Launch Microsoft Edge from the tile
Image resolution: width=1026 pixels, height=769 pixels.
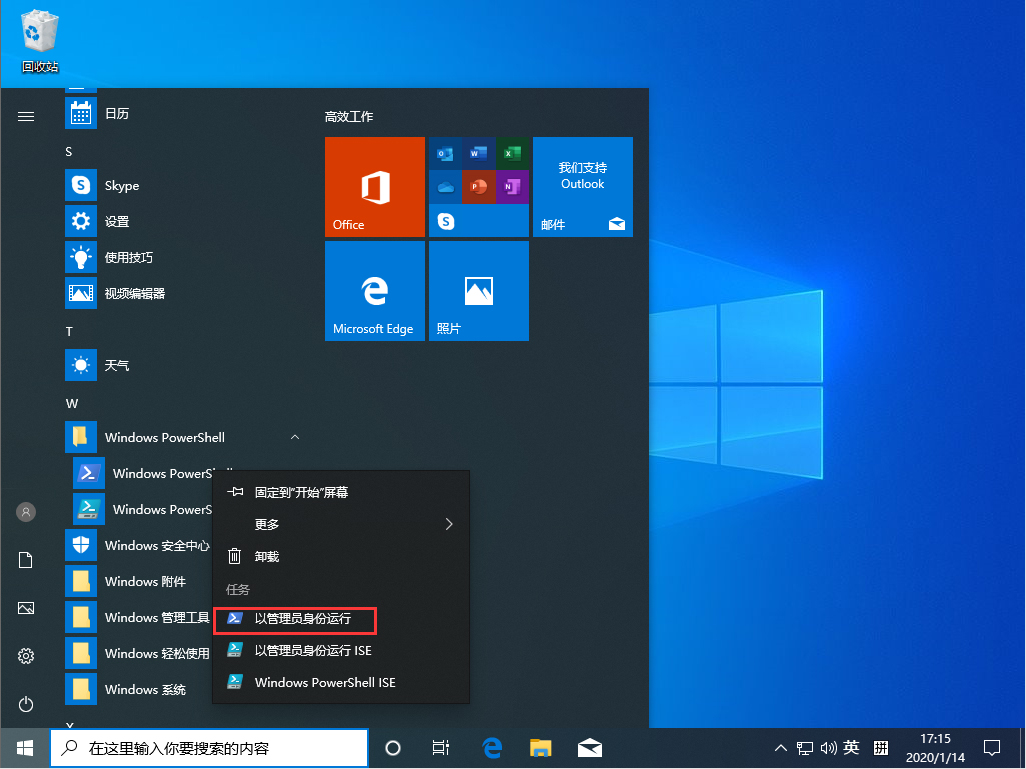[x=375, y=291]
